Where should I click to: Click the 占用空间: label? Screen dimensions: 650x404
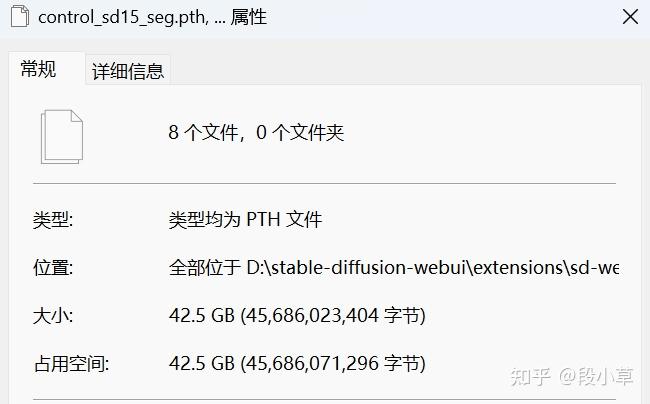point(71,364)
